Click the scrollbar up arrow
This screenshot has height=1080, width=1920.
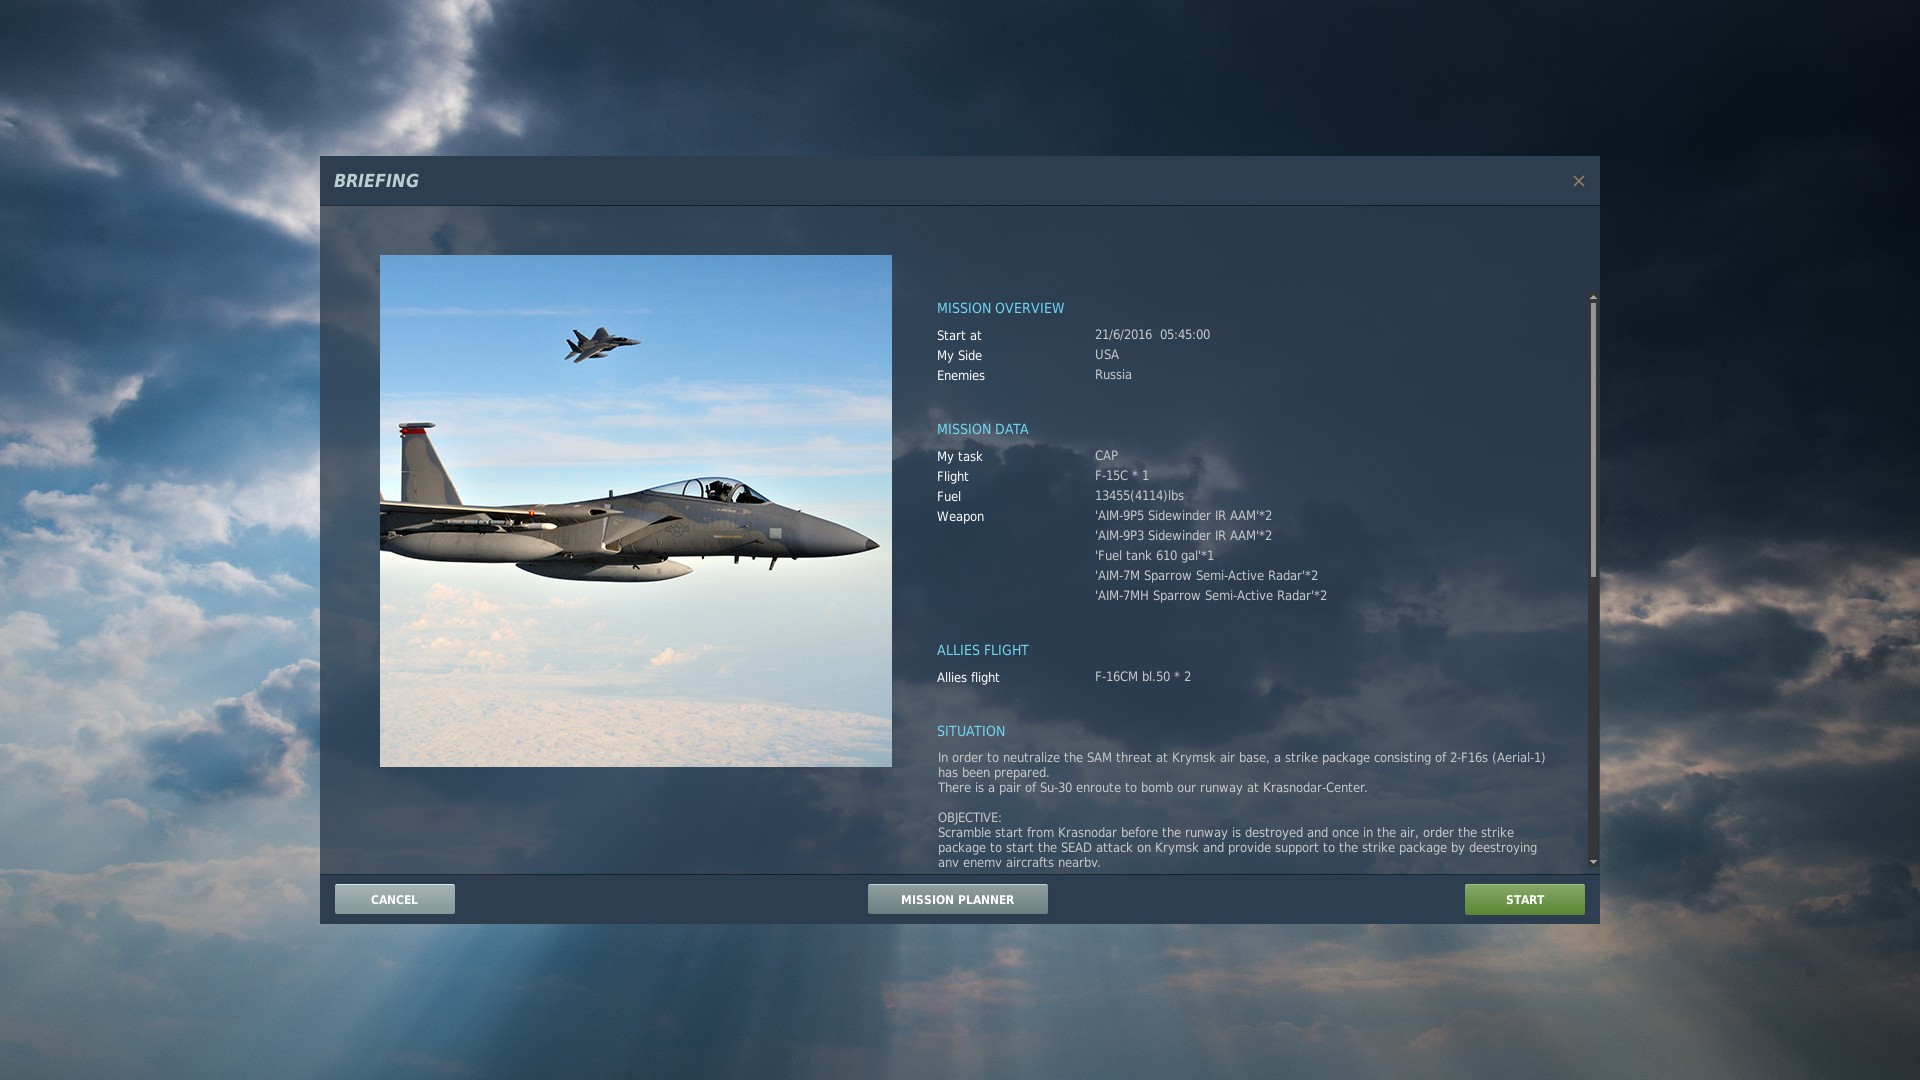1593,297
